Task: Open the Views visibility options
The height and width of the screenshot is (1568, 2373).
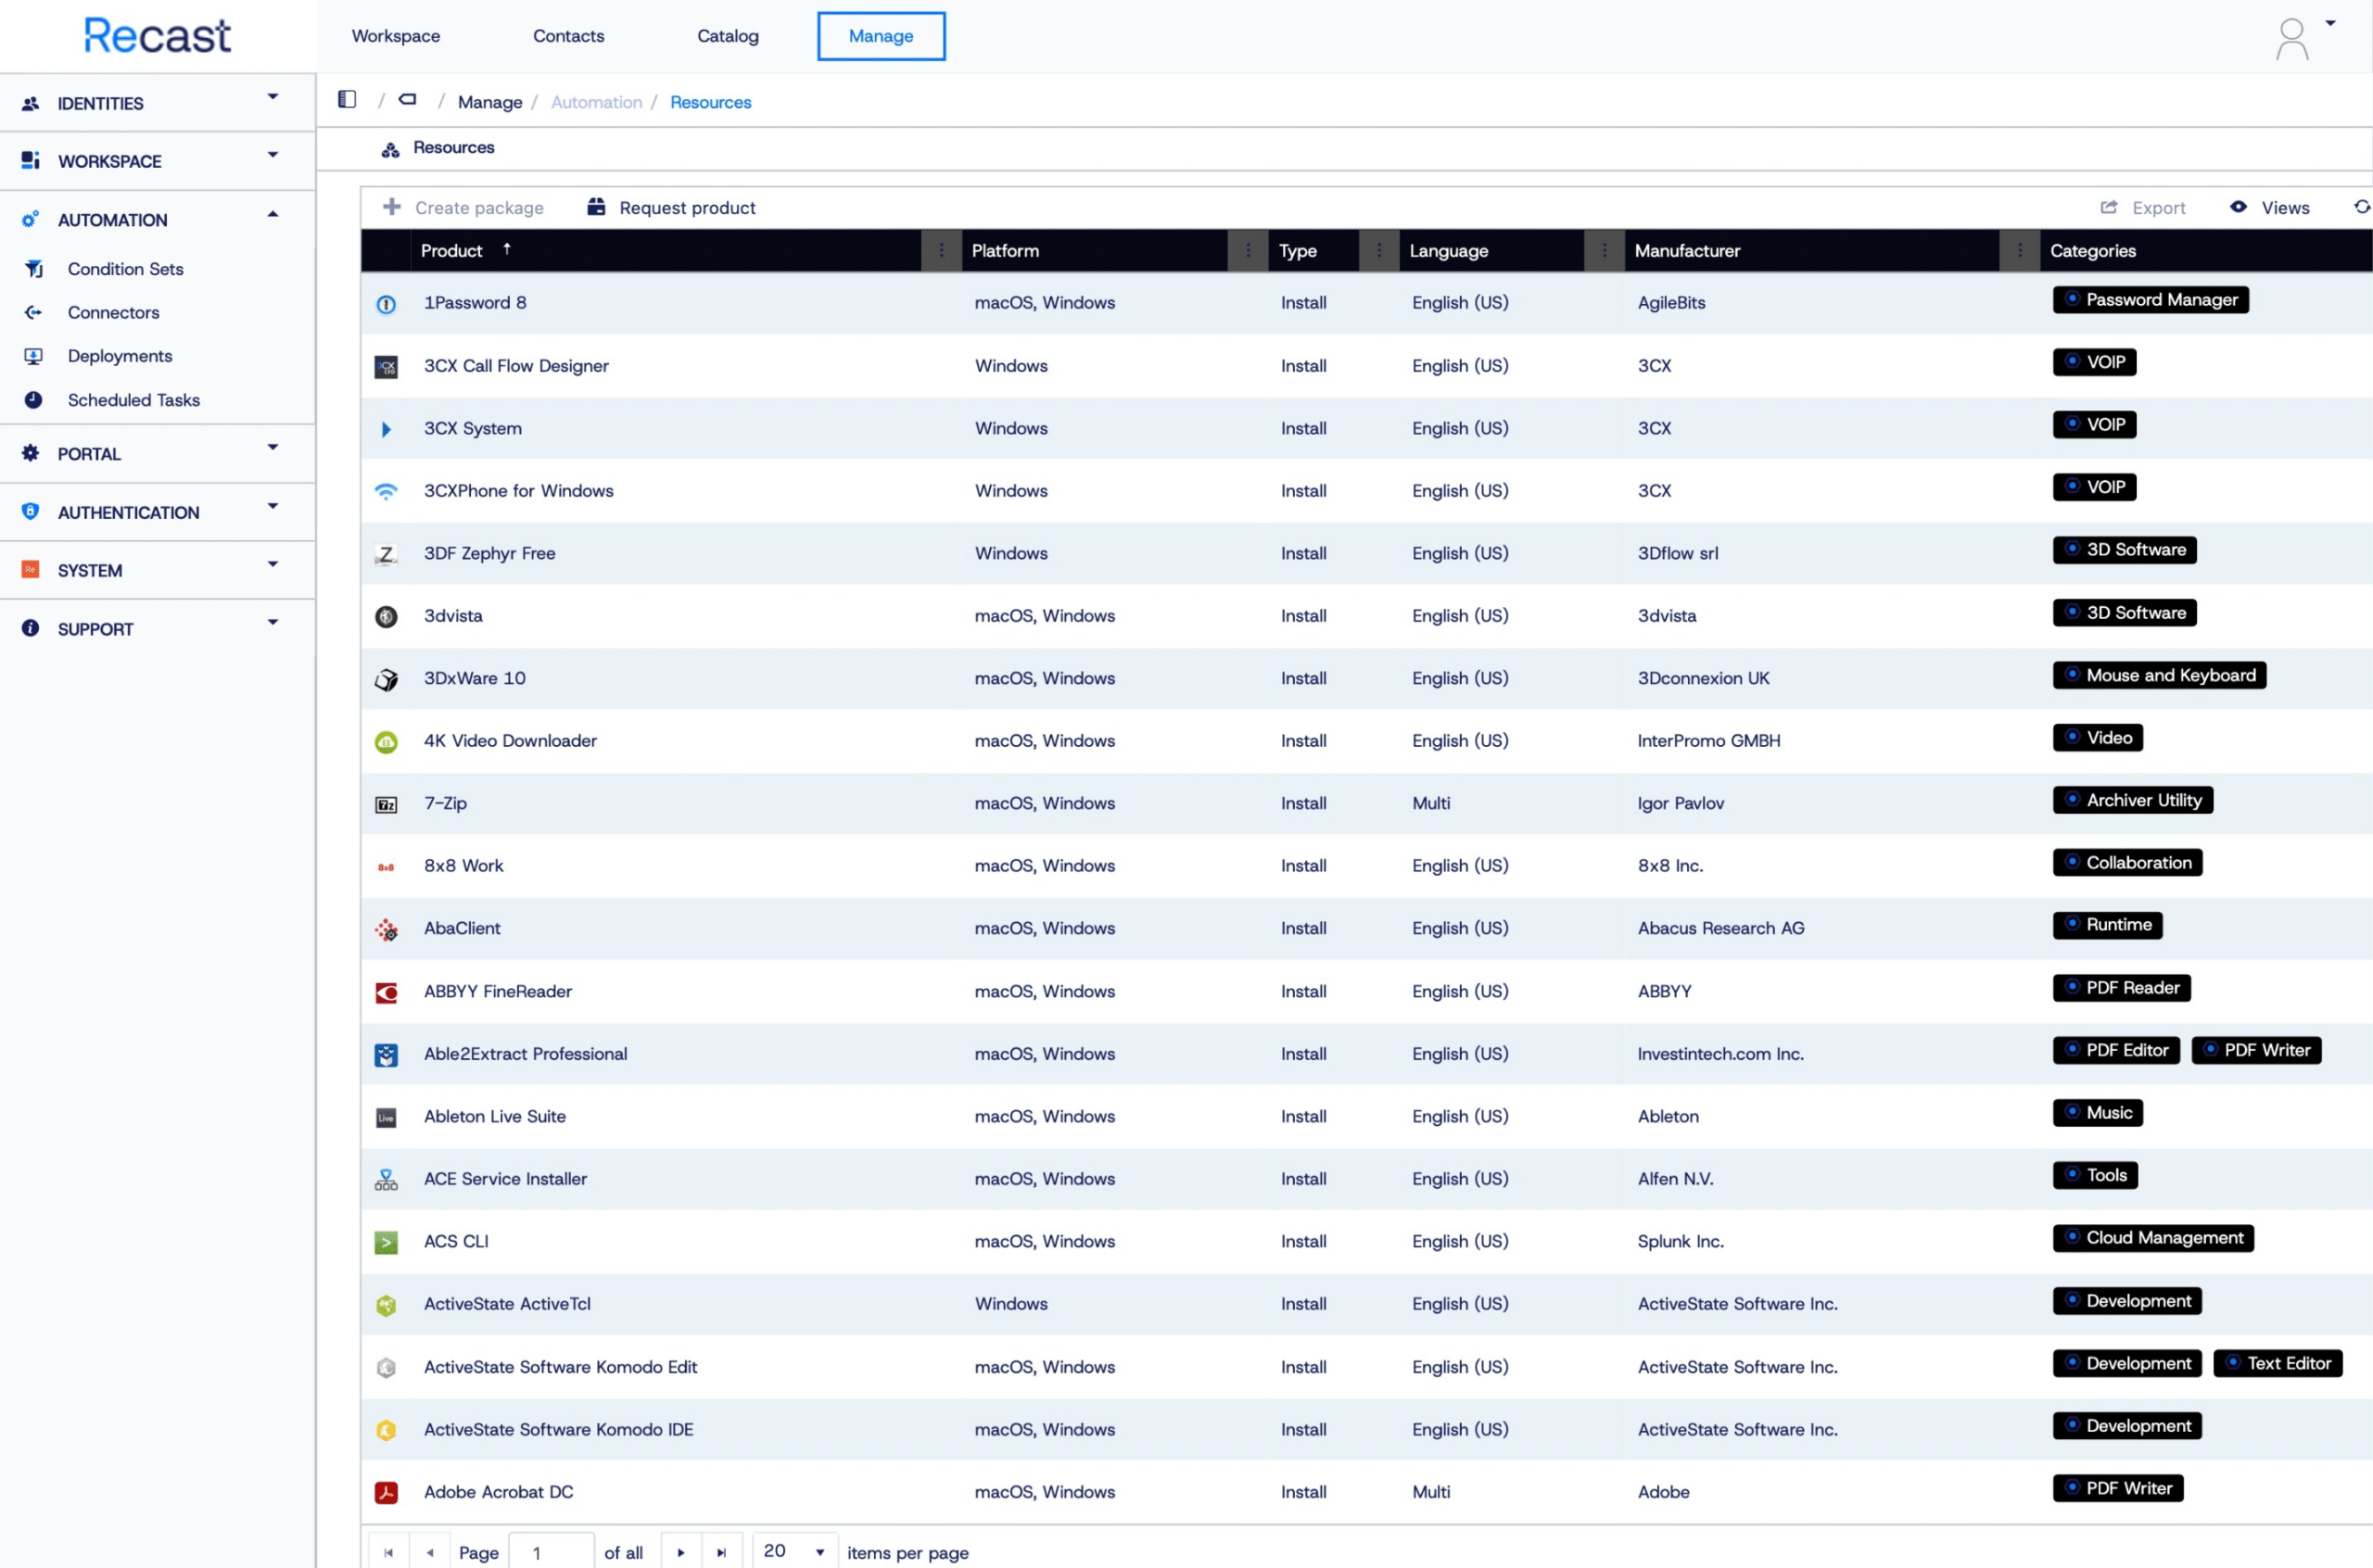Action: pyautogui.click(x=2270, y=208)
